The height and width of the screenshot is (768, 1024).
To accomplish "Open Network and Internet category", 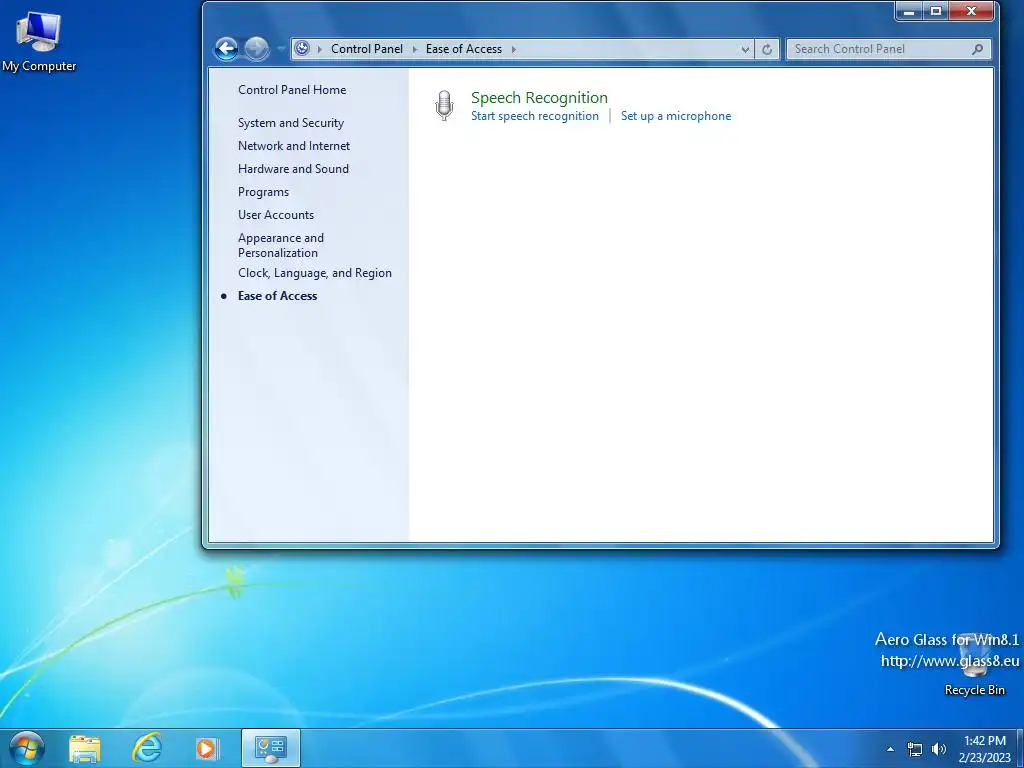I will (x=294, y=146).
